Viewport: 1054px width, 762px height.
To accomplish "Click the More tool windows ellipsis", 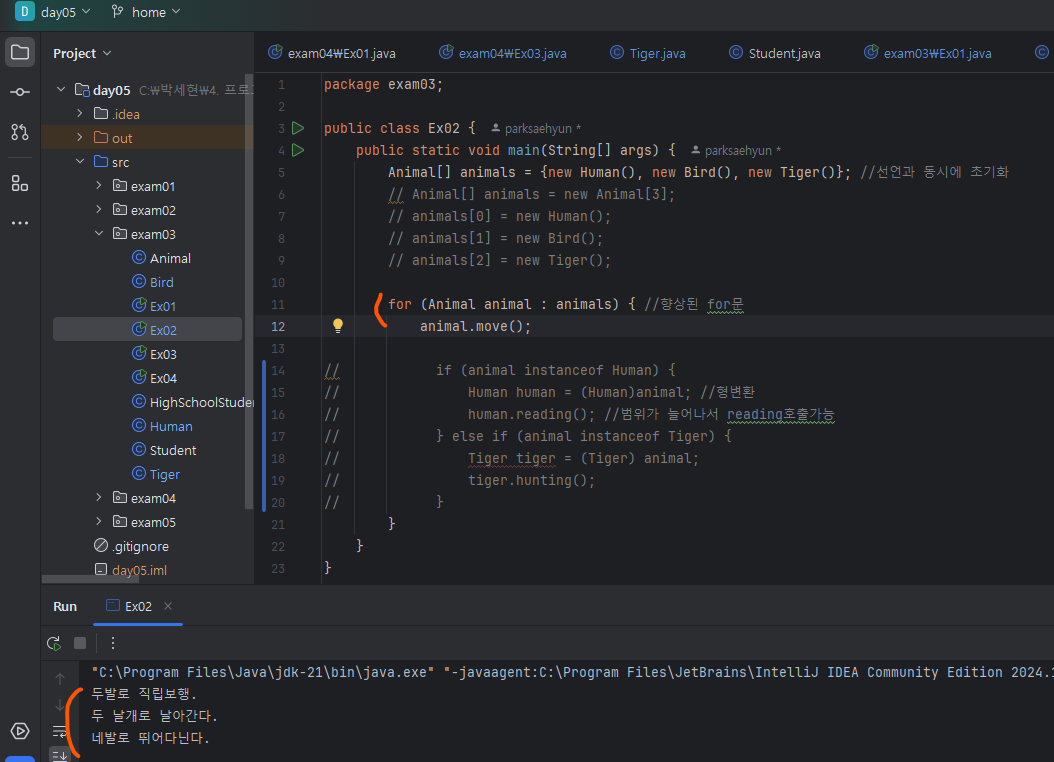I will coord(20,223).
